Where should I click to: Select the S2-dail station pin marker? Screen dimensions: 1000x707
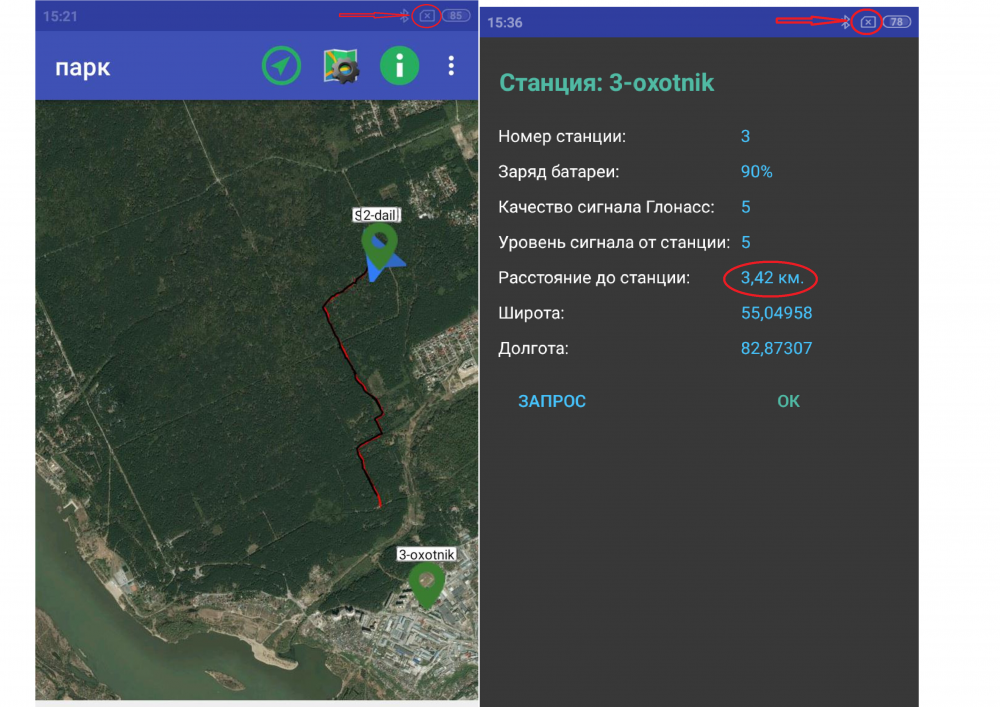click(x=379, y=241)
